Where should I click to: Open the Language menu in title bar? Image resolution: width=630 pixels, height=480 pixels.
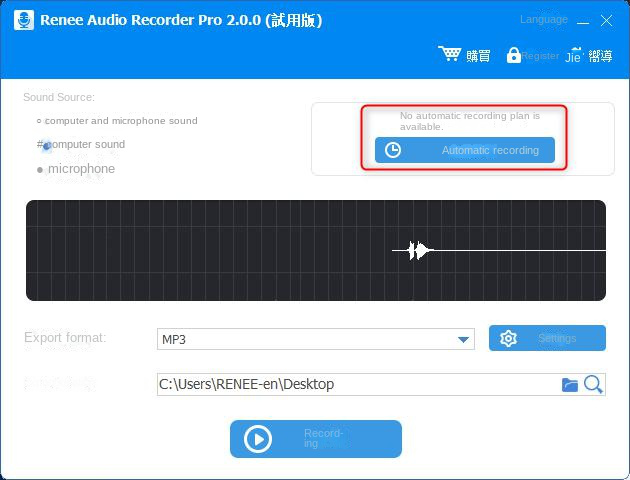click(x=544, y=20)
